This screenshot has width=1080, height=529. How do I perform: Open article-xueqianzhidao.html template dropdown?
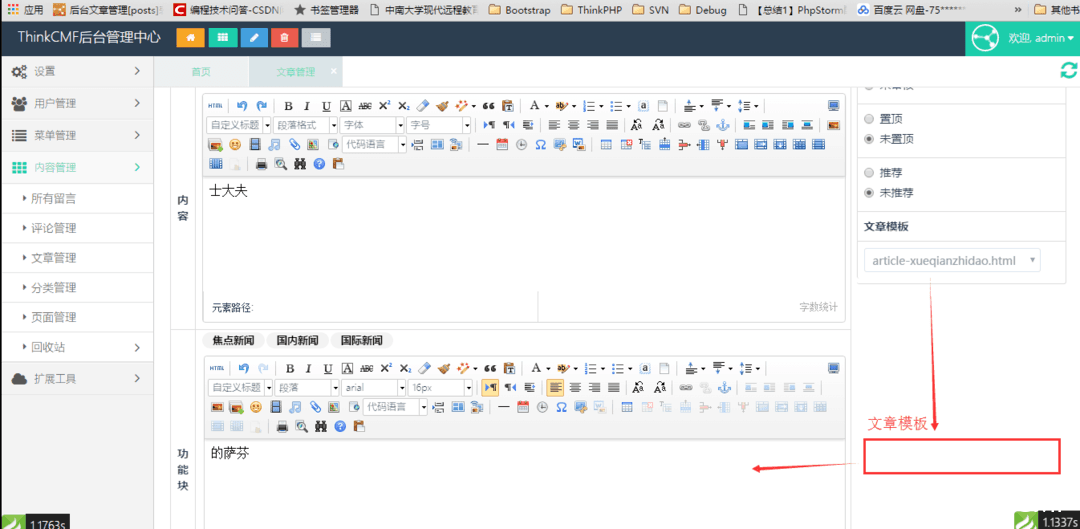click(953, 261)
